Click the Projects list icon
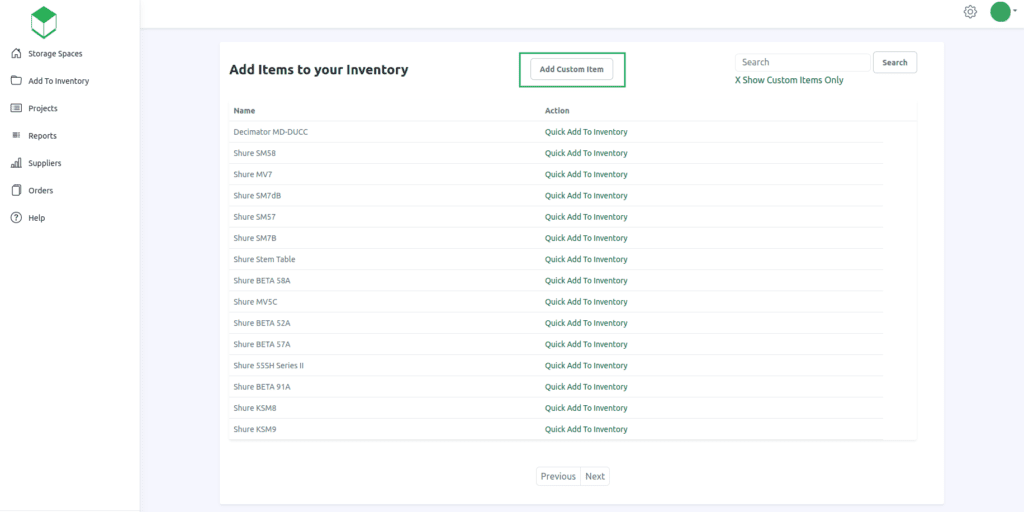This screenshot has width=1024, height=512. [16, 108]
